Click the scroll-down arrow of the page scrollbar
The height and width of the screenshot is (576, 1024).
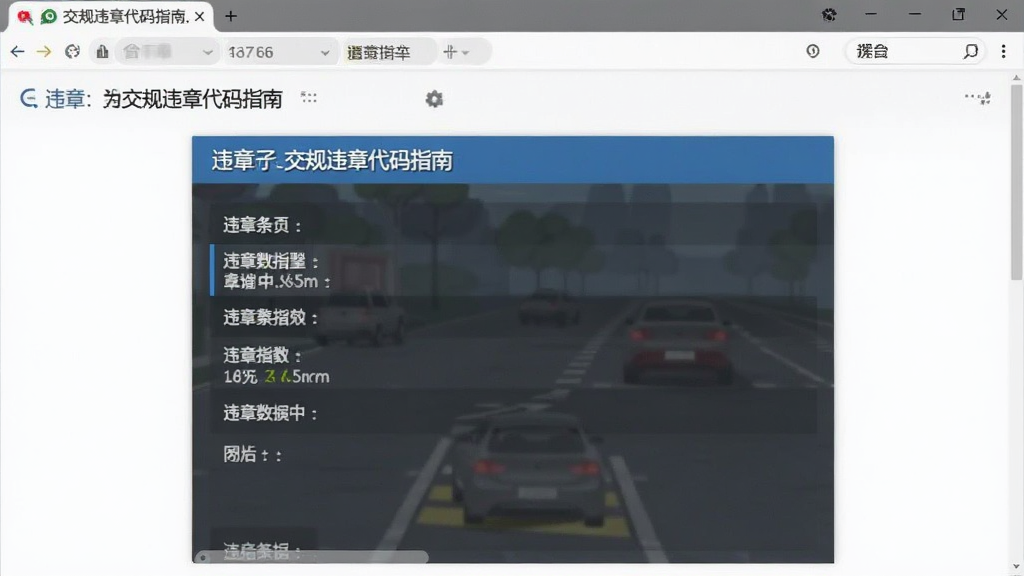tap(1016, 568)
